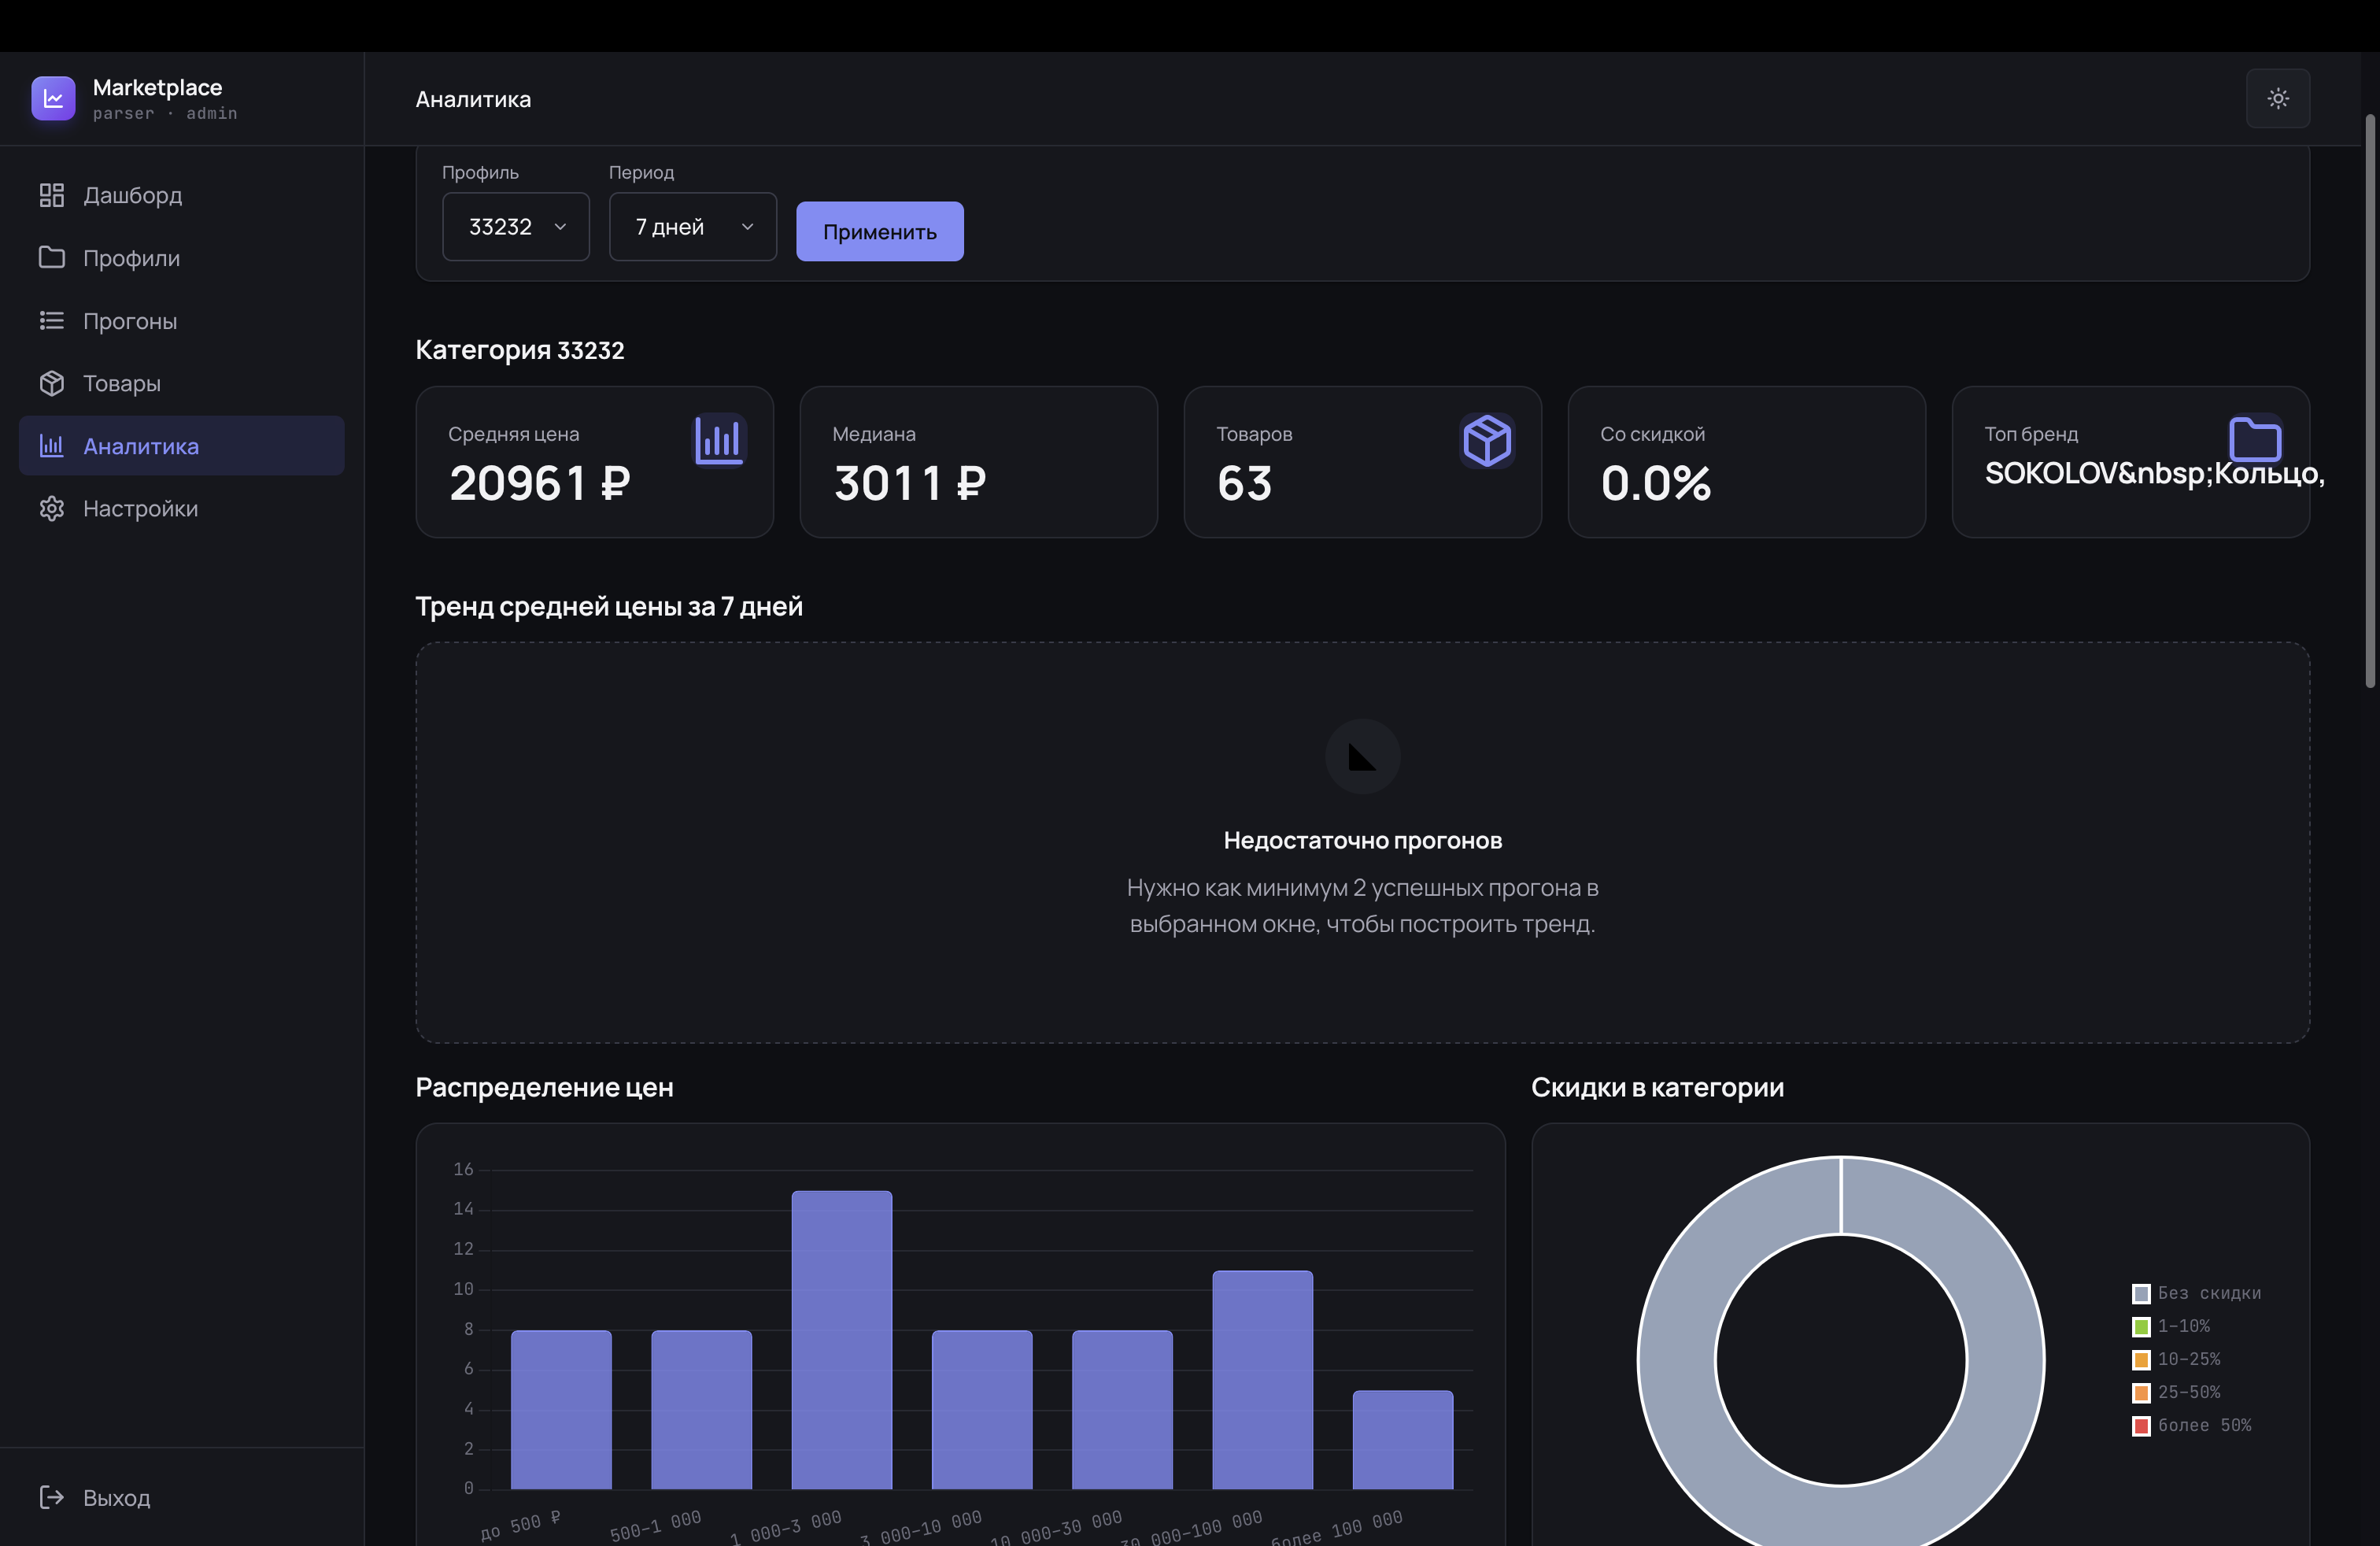Viewport: 2380px width, 1546px height.
Task: Click the Товаров count 63
Action: tap(1245, 483)
